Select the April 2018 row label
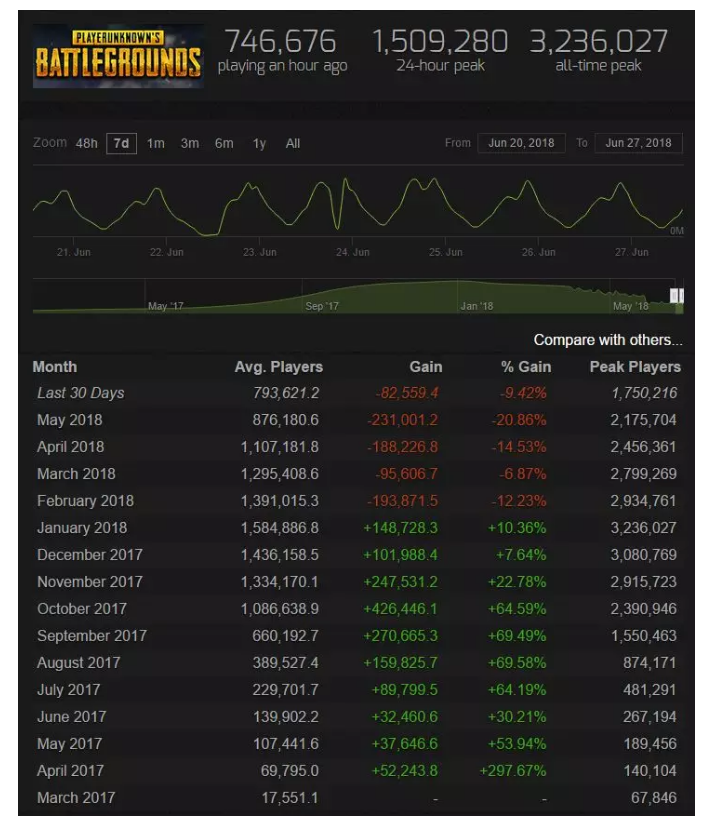Viewport: 709px width, 831px height. 70,447
